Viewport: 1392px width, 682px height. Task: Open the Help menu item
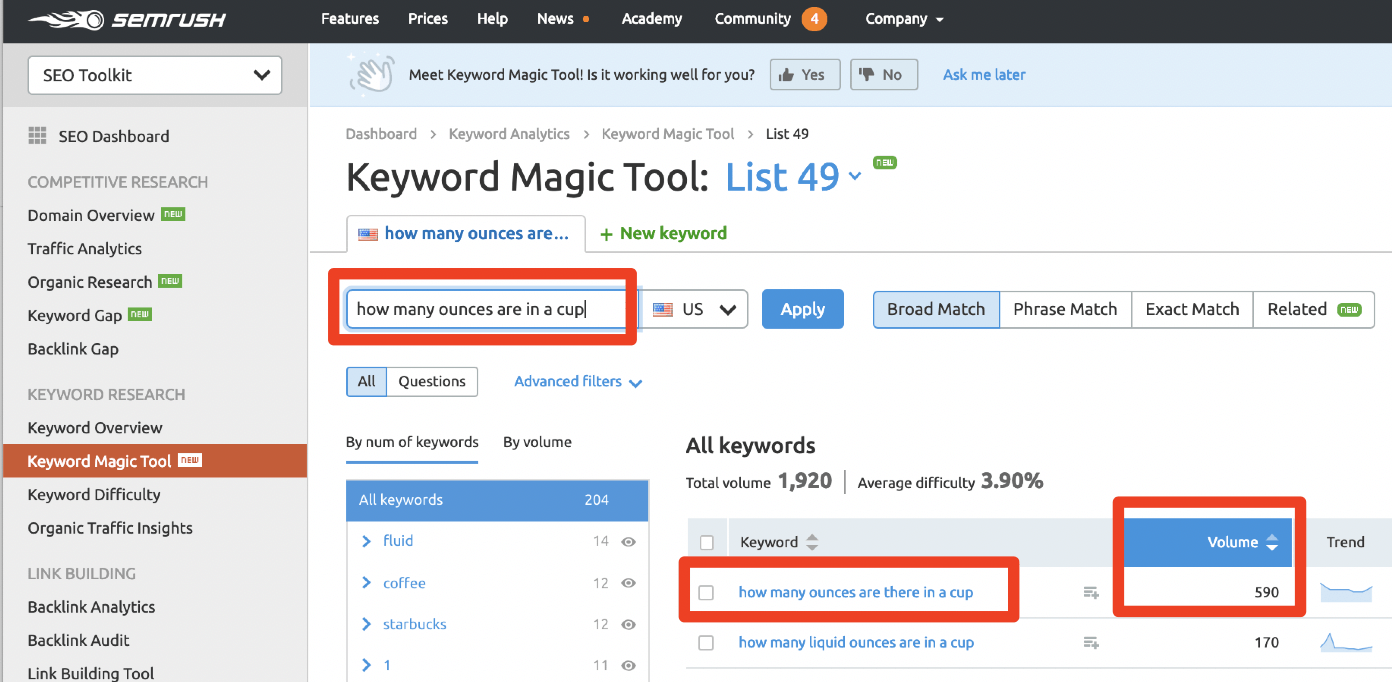(492, 19)
